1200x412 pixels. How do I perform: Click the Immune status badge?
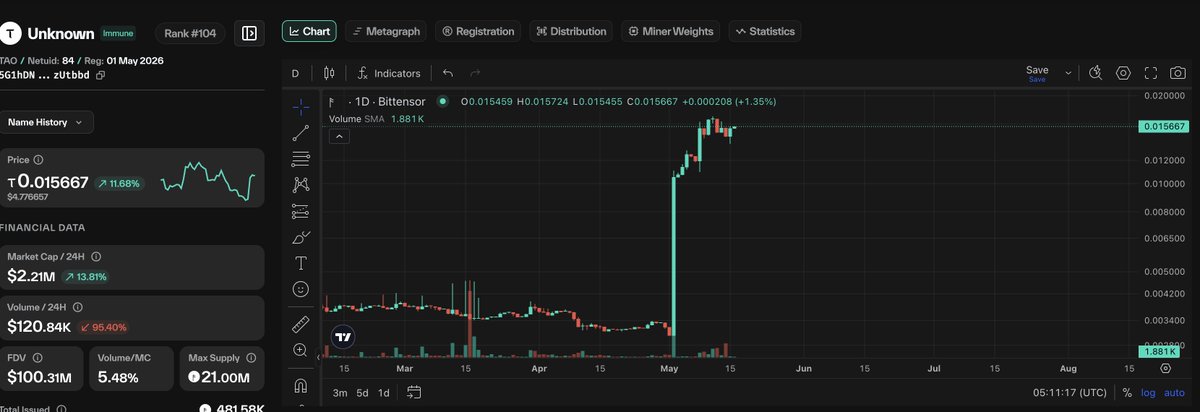click(x=118, y=33)
